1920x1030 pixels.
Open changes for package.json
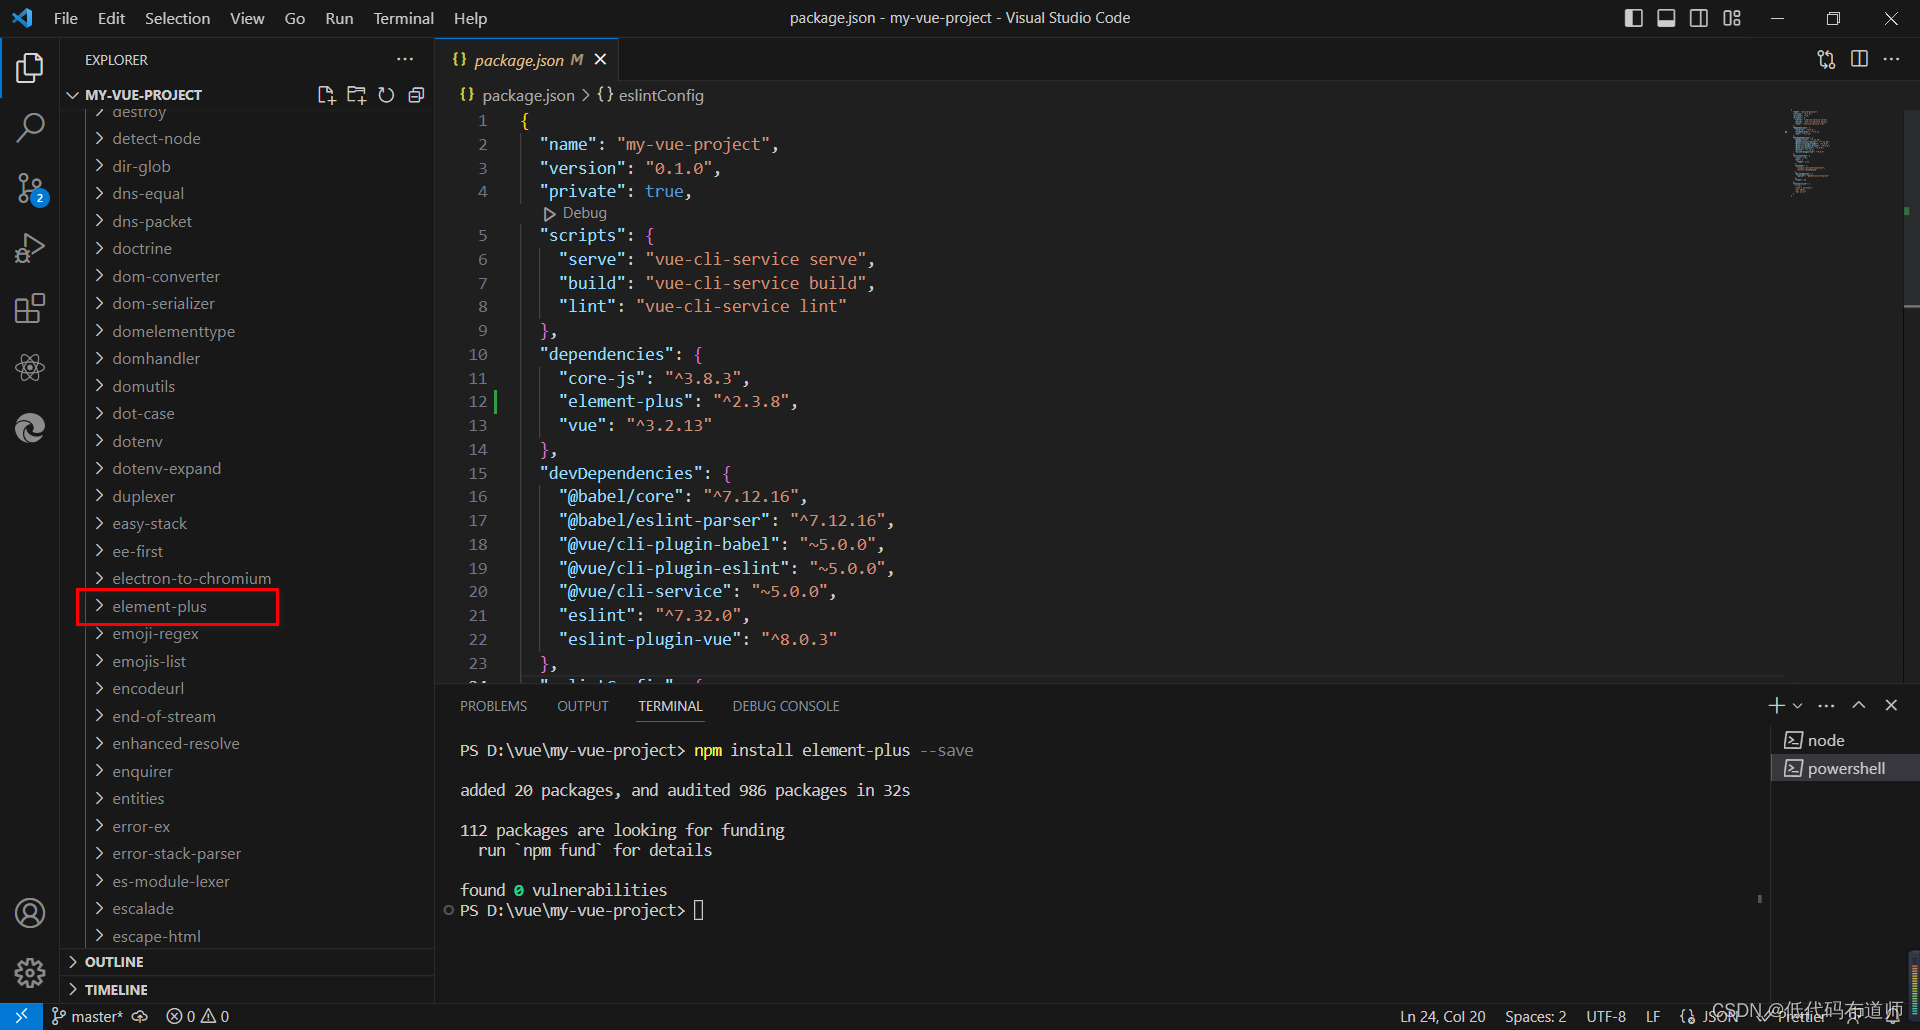click(1826, 60)
